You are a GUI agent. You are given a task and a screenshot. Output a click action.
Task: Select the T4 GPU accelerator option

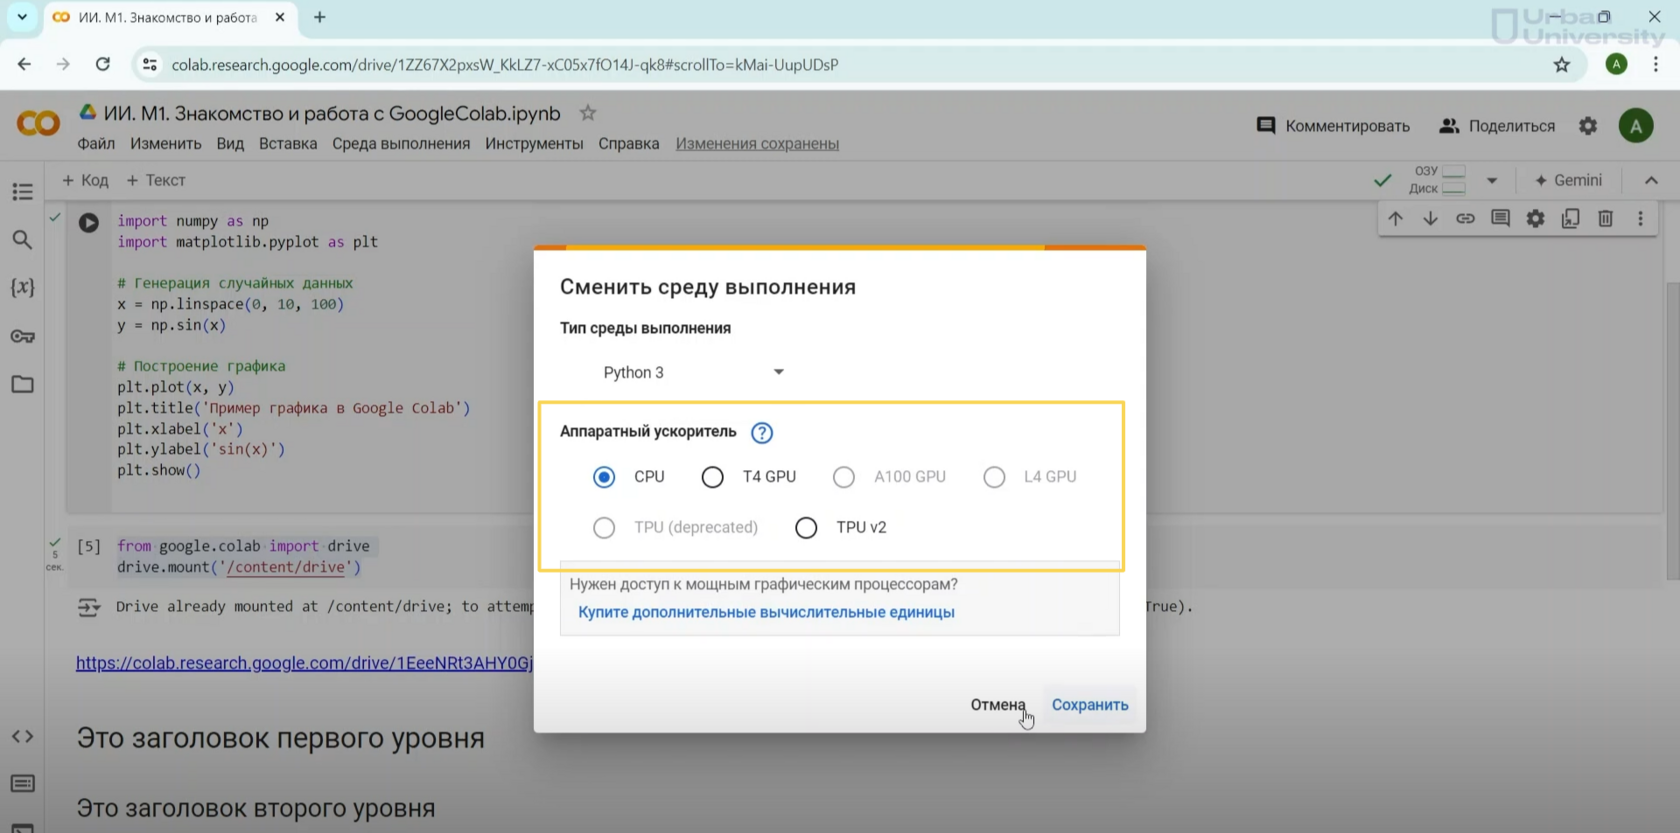[712, 477]
